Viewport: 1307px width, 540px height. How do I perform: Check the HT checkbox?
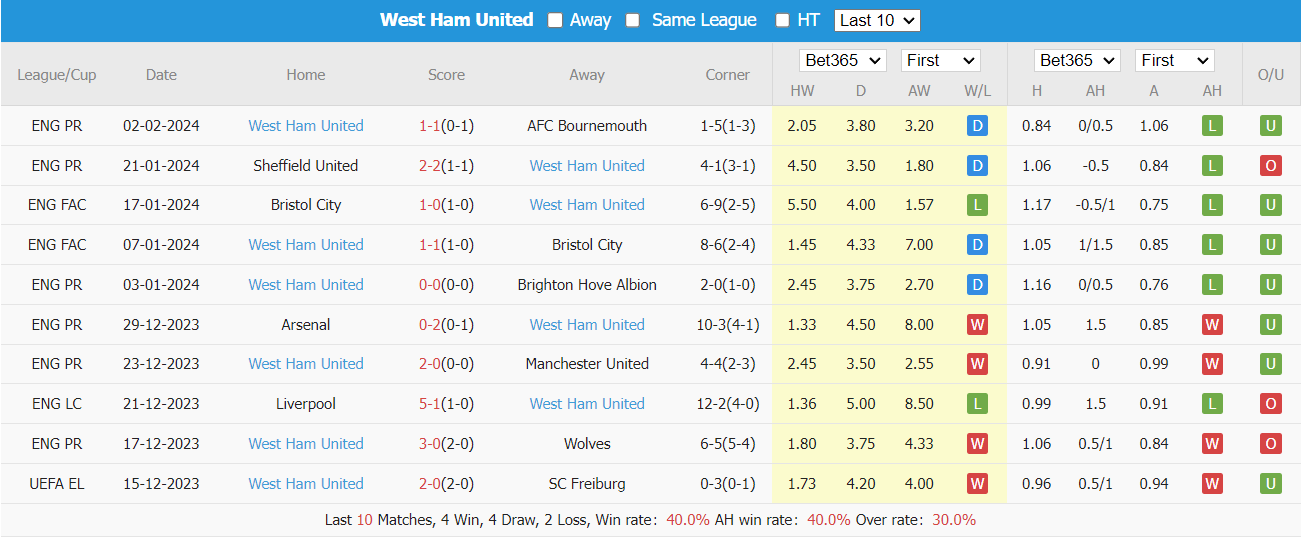[782, 20]
